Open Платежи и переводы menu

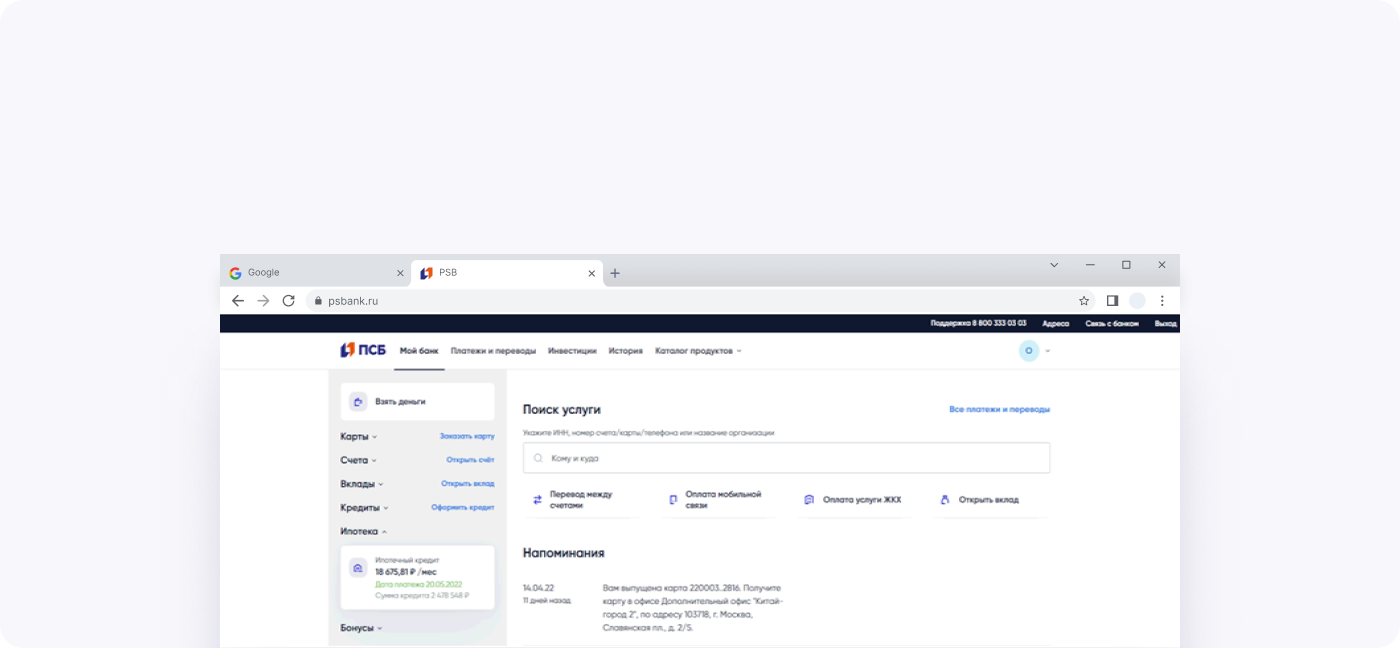(493, 351)
